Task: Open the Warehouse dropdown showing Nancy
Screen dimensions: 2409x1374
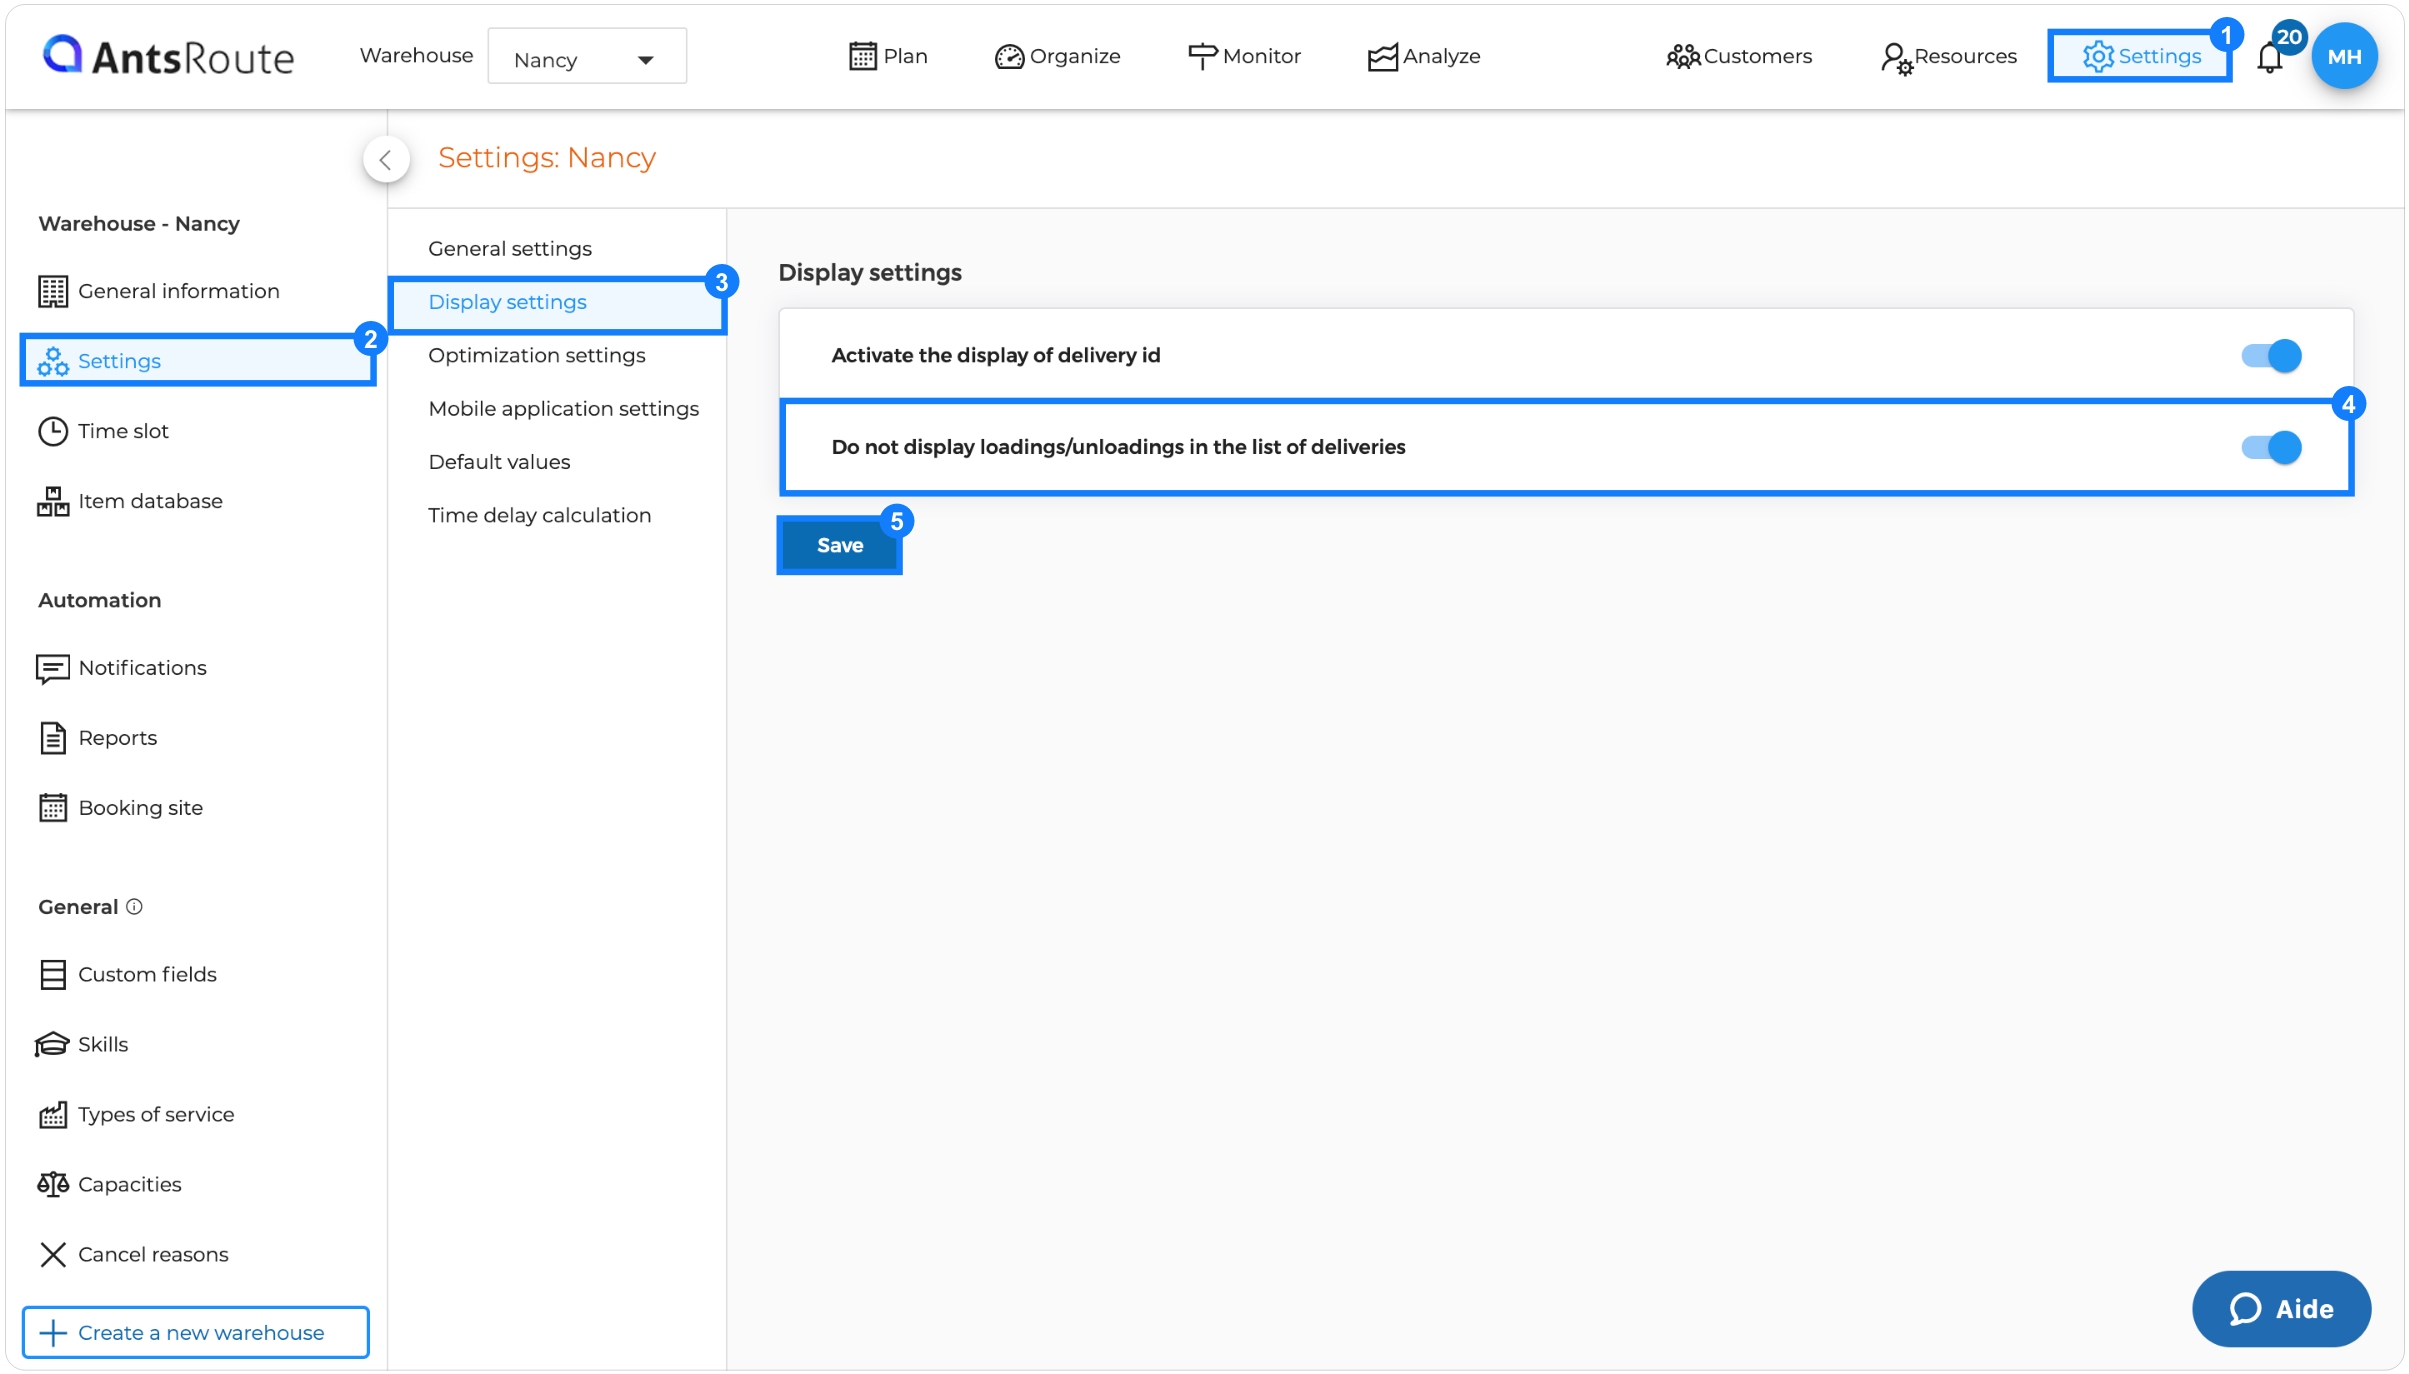Action: [587, 58]
